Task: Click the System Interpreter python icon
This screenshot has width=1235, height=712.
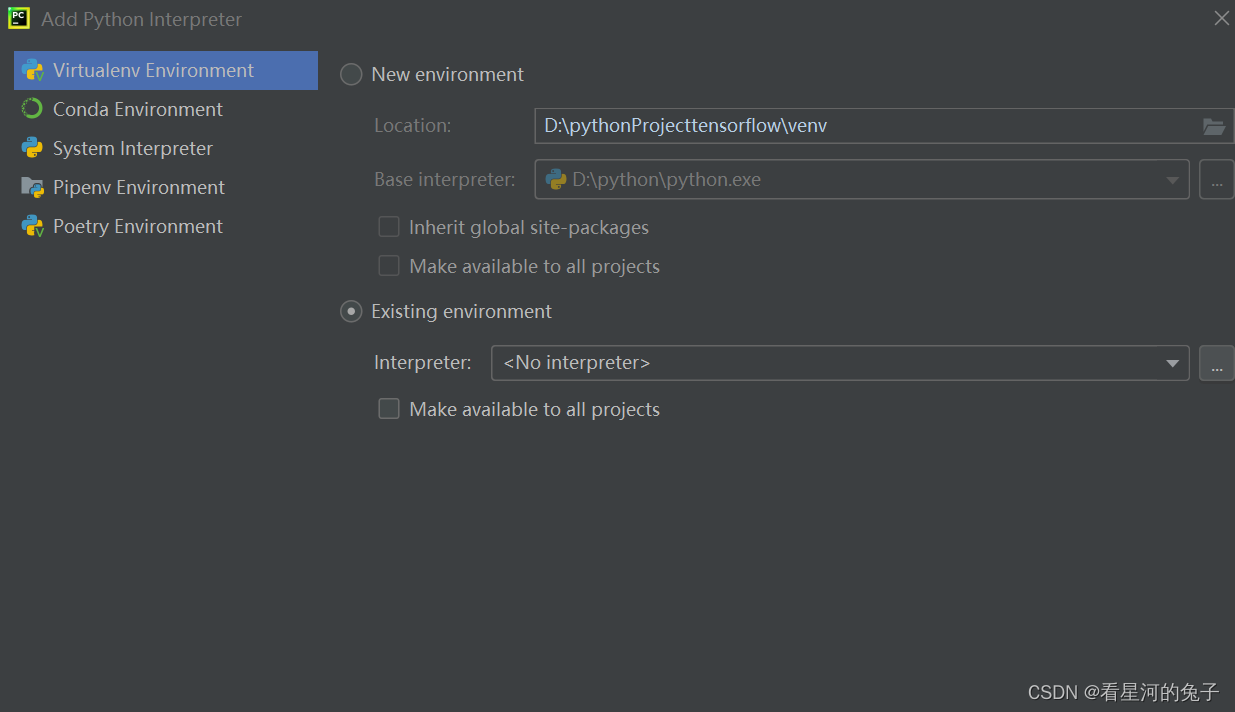Action: pyautogui.click(x=32, y=148)
